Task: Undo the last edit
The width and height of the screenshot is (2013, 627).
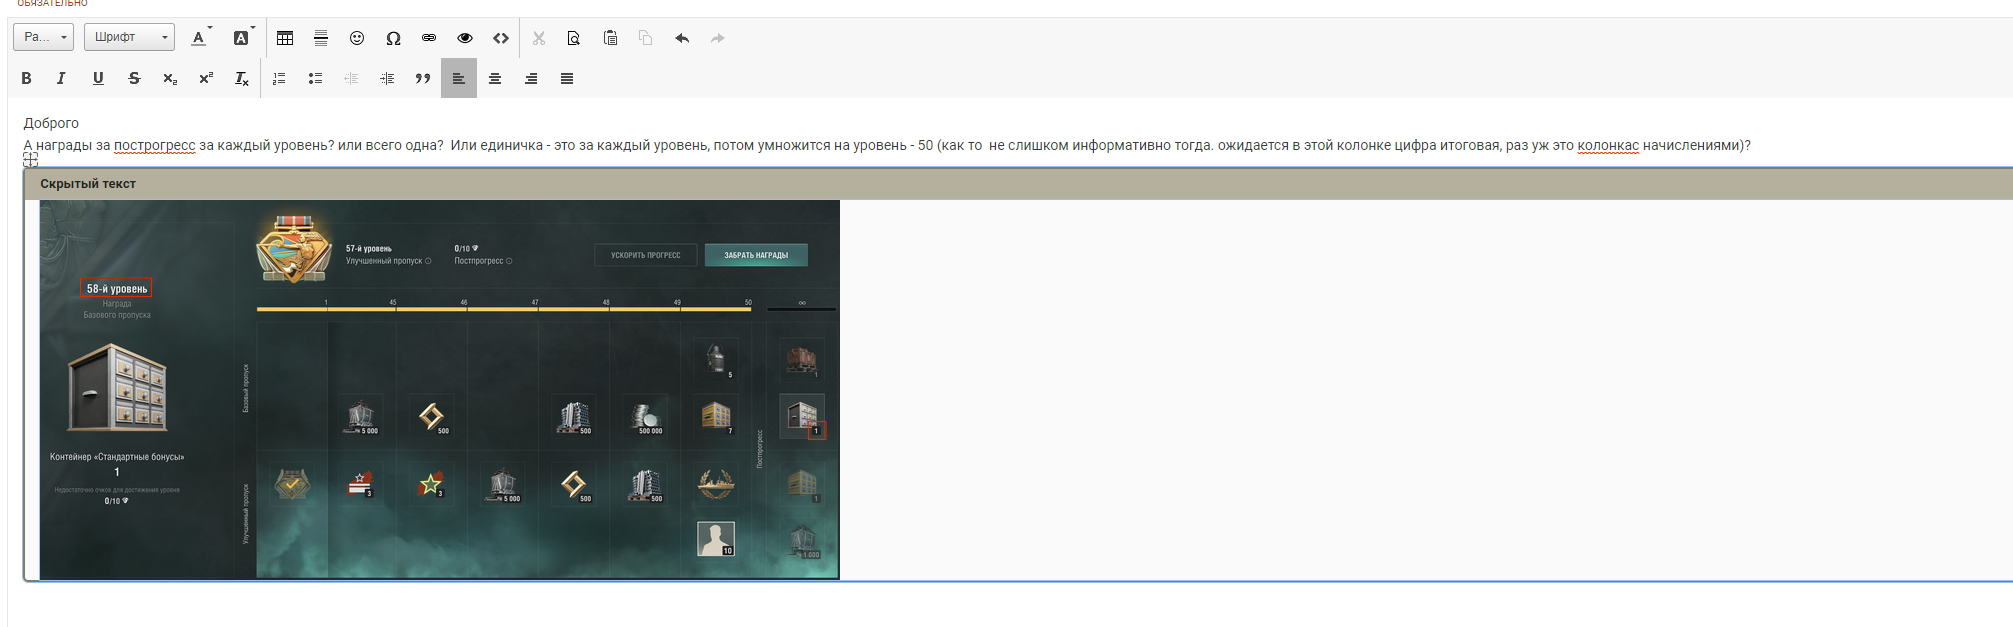Action: point(682,38)
